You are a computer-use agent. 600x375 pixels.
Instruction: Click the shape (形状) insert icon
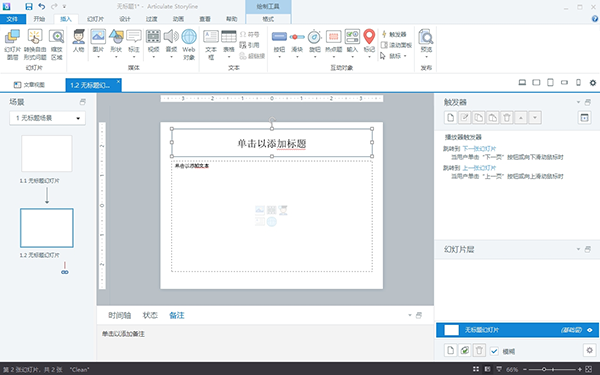pos(116,36)
